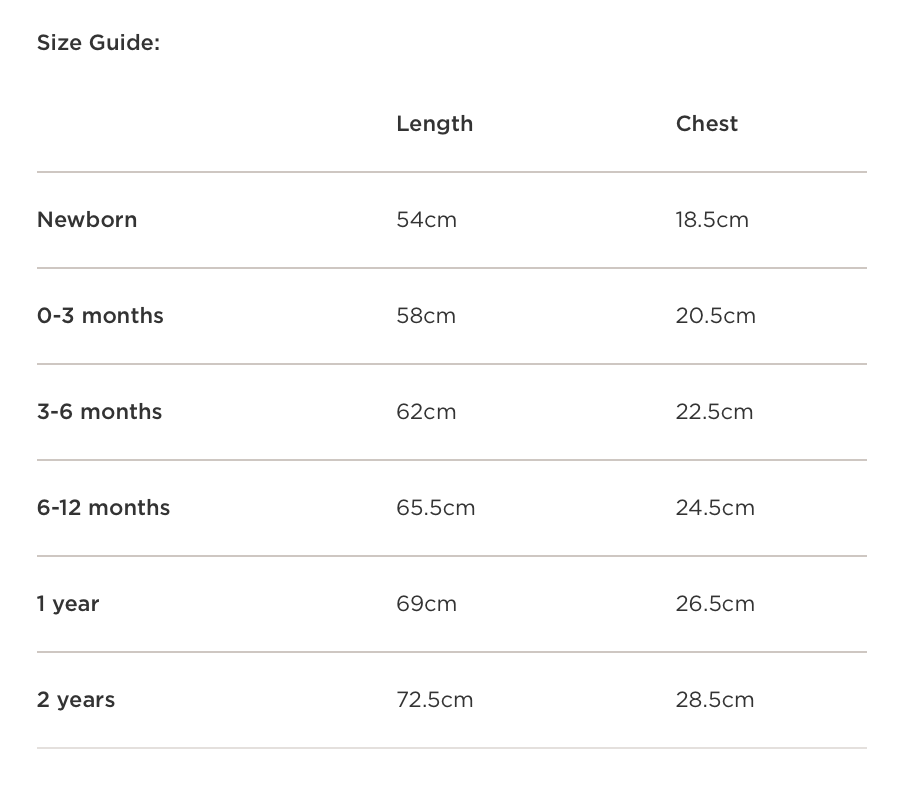Click the 1 year row label
The width and height of the screenshot is (904, 786).
point(68,604)
